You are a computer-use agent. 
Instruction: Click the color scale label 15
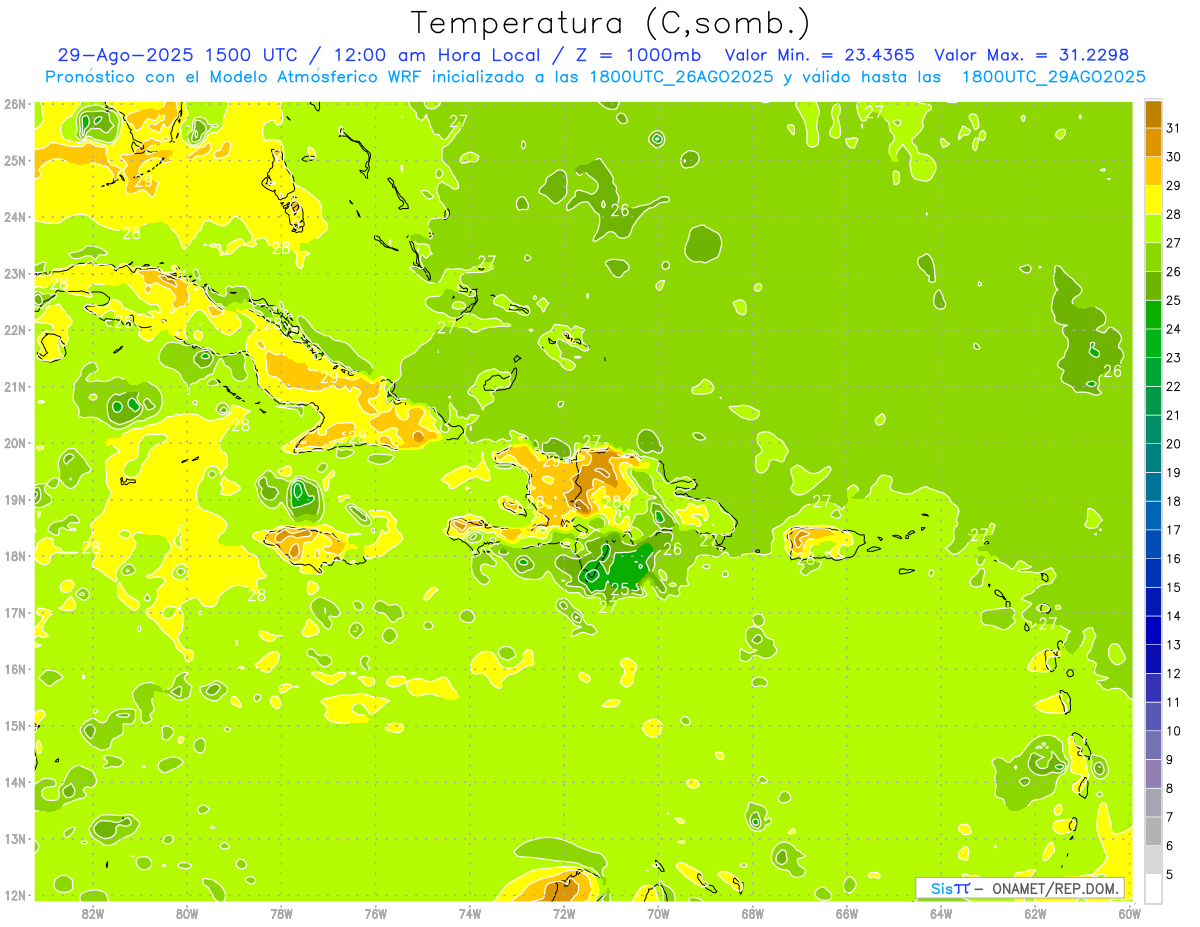tap(1173, 587)
